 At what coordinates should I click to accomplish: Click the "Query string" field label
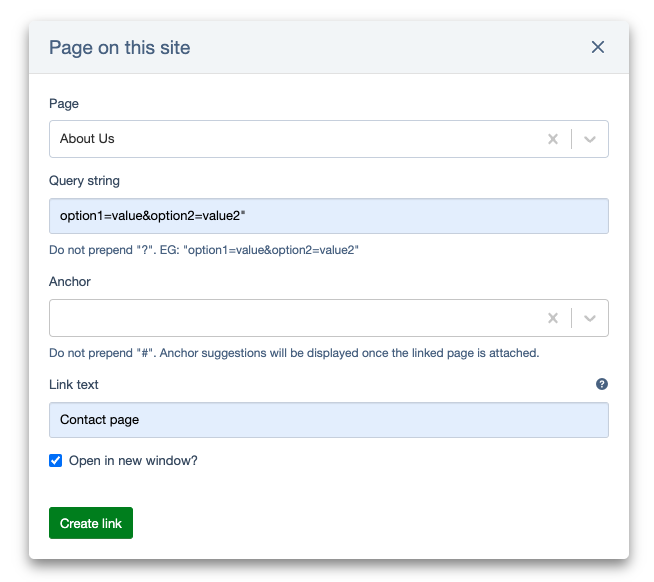[x=84, y=181]
